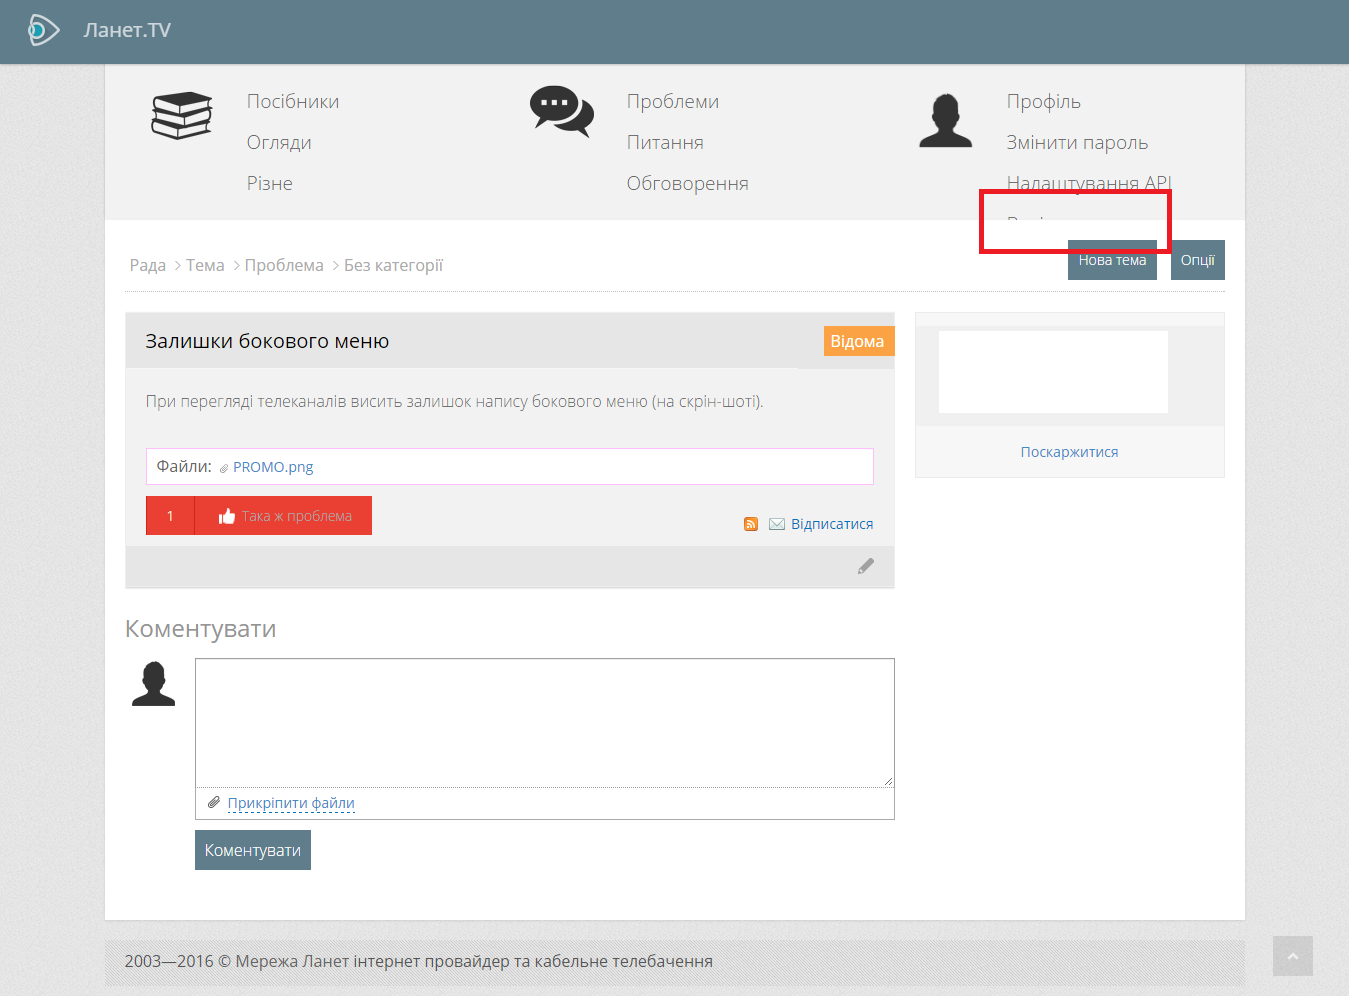The image size is (1349, 996).
Task: Click the stacked books icon
Action: click(x=181, y=116)
